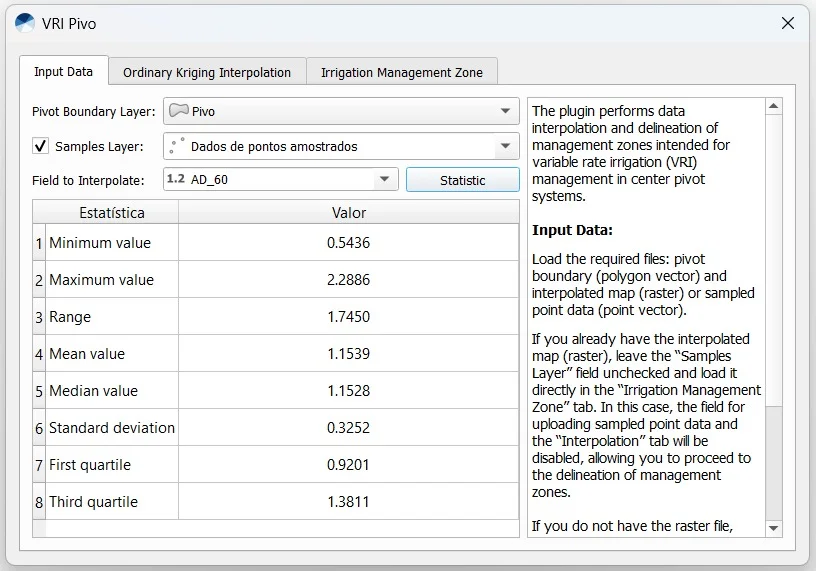
Task: Click row header number 4 in statistics table
Action: click(x=39, y=354)
